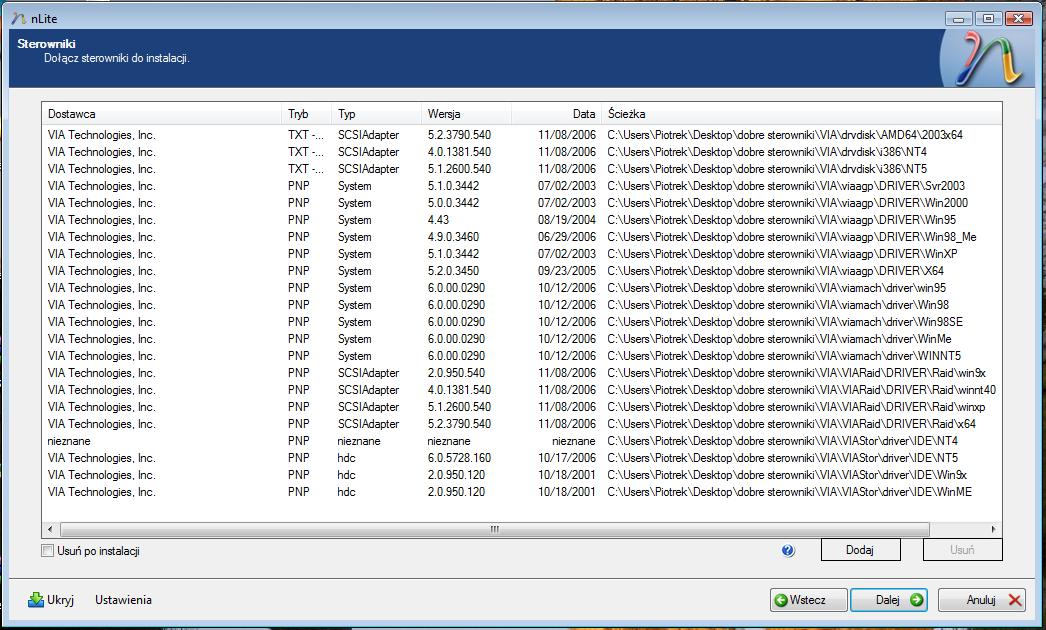Click the date 08/19/2004 cell
1046x630 pixels.
click(567, 220)
